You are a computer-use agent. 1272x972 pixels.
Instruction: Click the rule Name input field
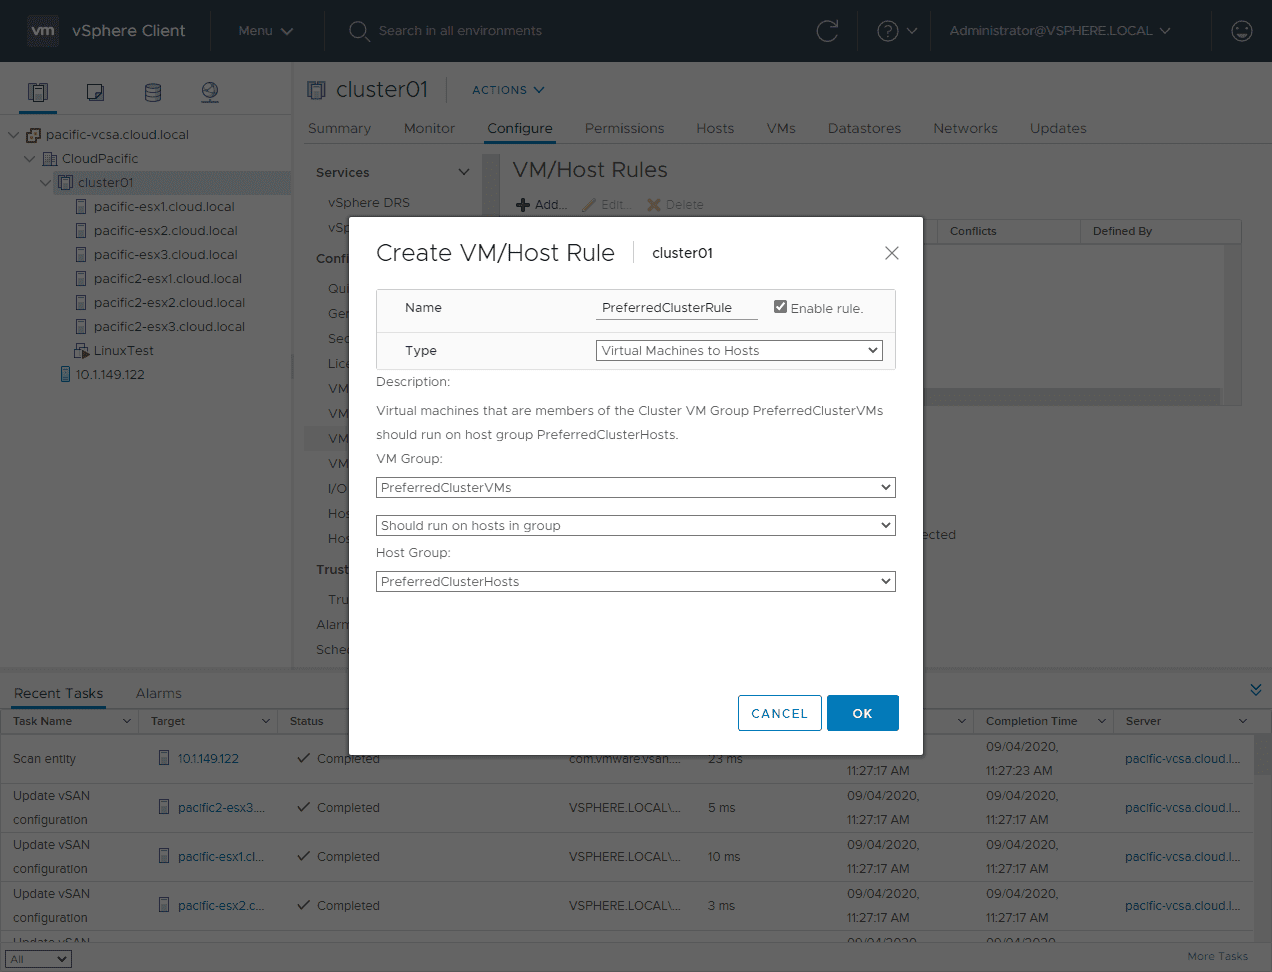(x=677, y=308)
